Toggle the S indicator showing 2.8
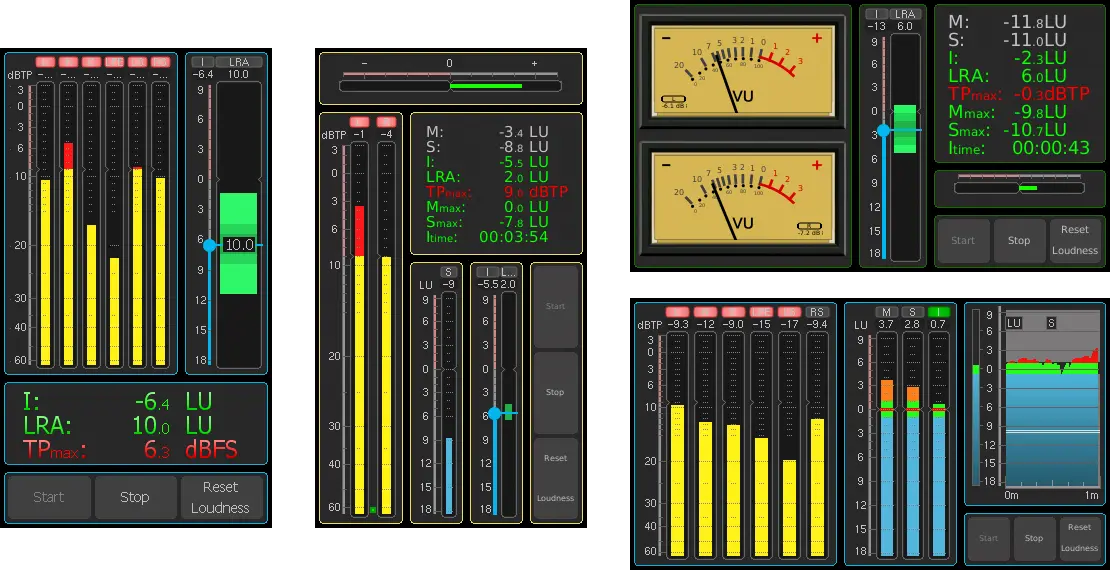 click(912, 312)
